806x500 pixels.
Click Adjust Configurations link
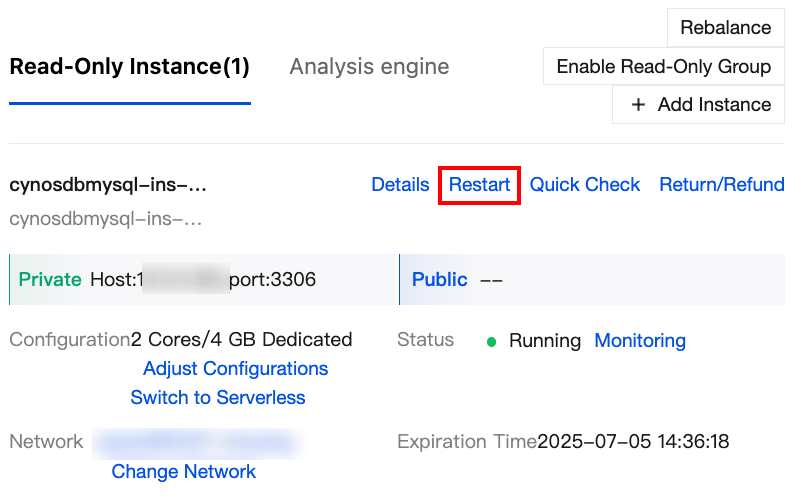pyautogui.click(x=235, y=369)
